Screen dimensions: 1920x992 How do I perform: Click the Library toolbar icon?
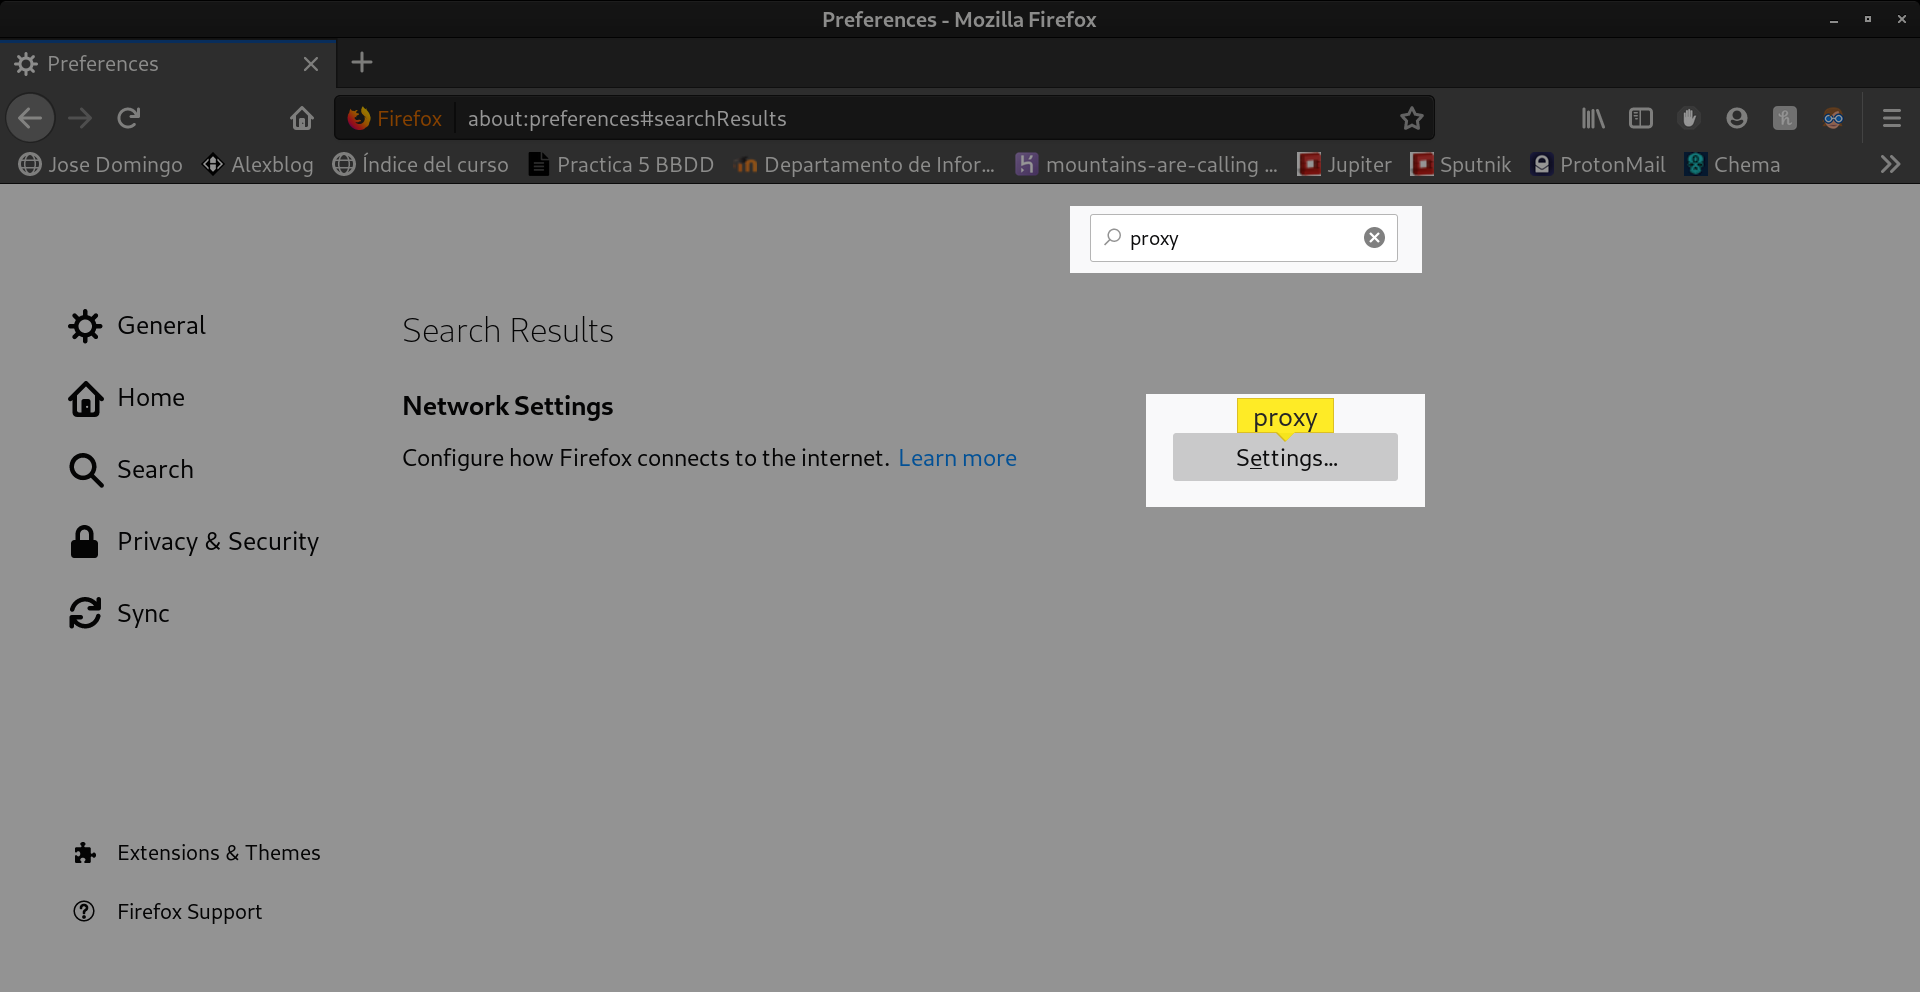pyautogui.click(x=1593, y=119)
